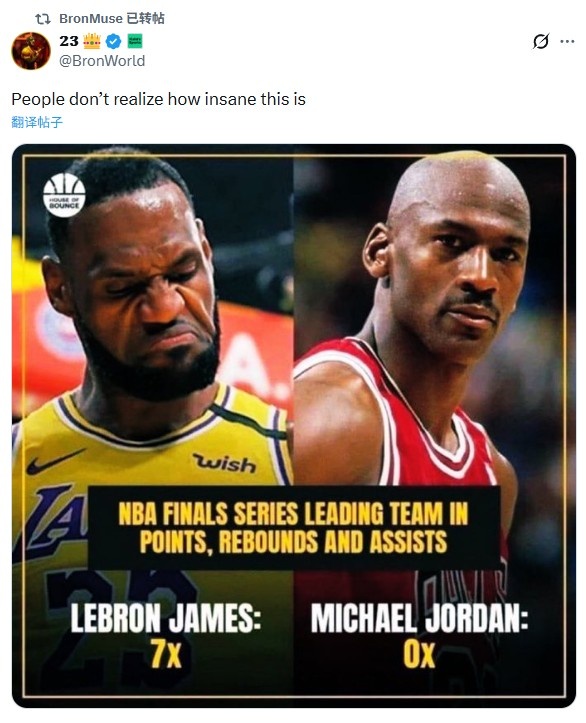Click the blue verified checkmark badge
The height and width of the screenshot is (723, 586).
tap(113, 41)
